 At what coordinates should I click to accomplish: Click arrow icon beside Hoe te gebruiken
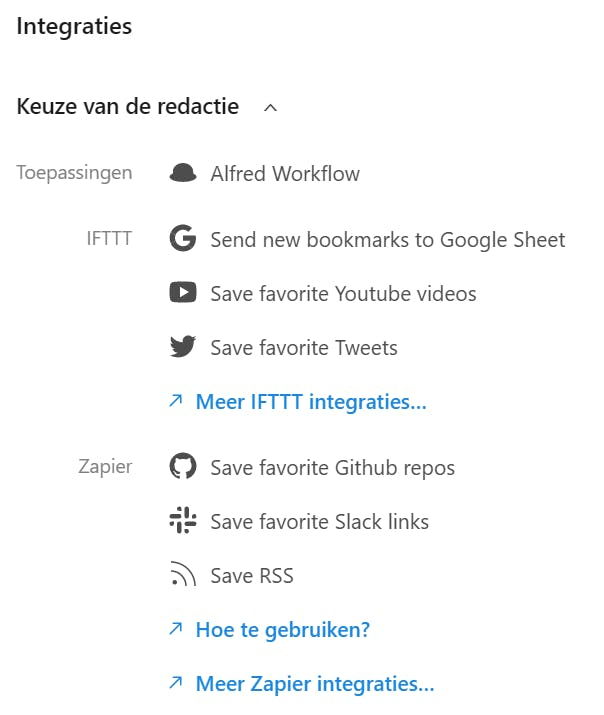(x=176, y=630)
